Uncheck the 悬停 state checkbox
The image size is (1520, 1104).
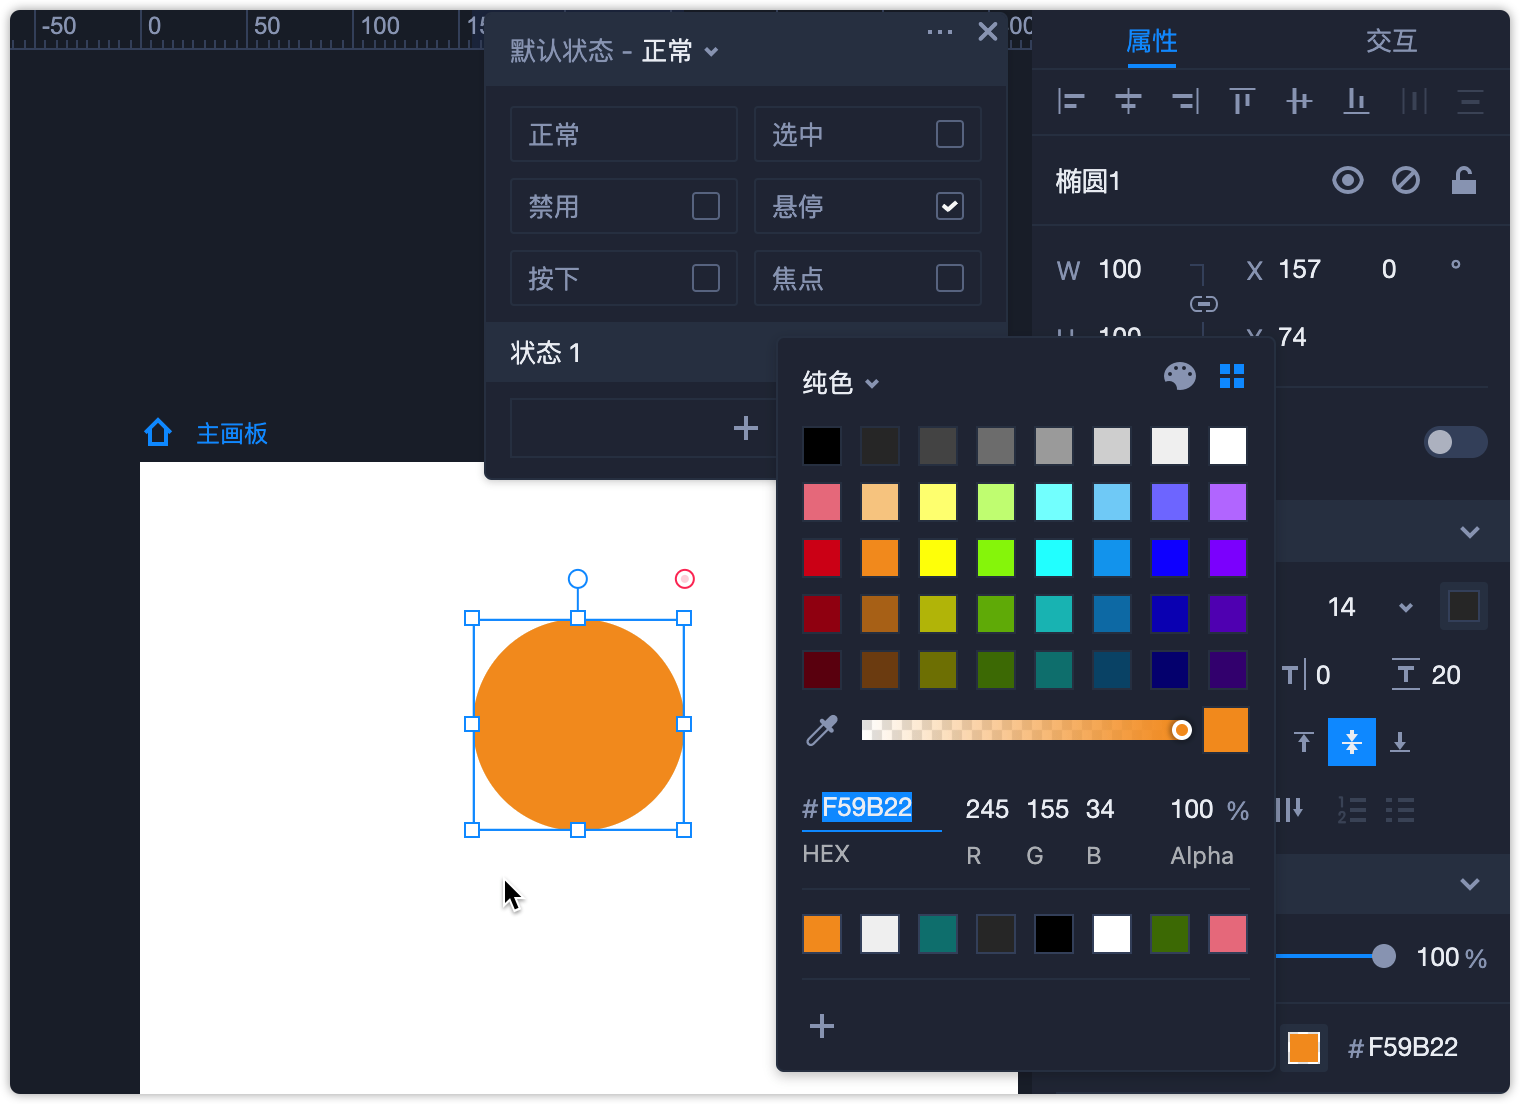tap(949, 206)
